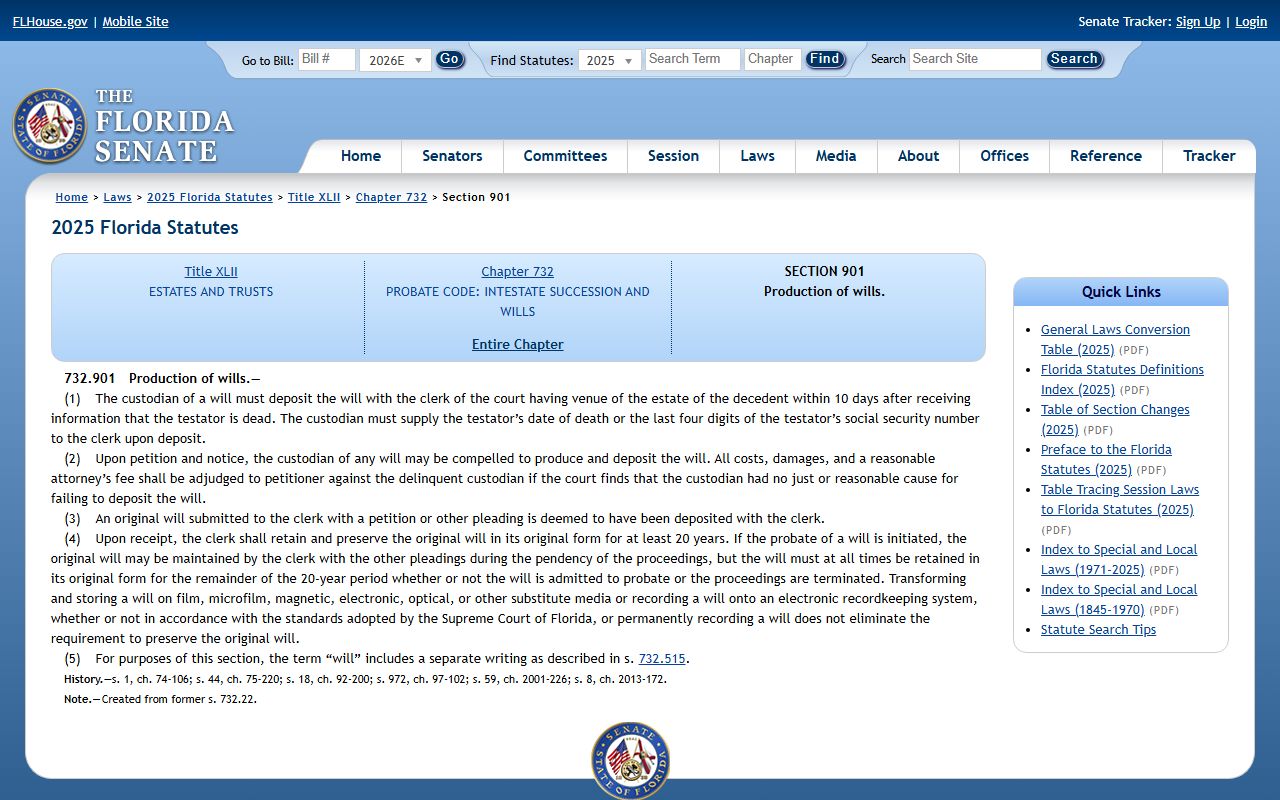Open the Home navigation tab

tap(361, 156)
